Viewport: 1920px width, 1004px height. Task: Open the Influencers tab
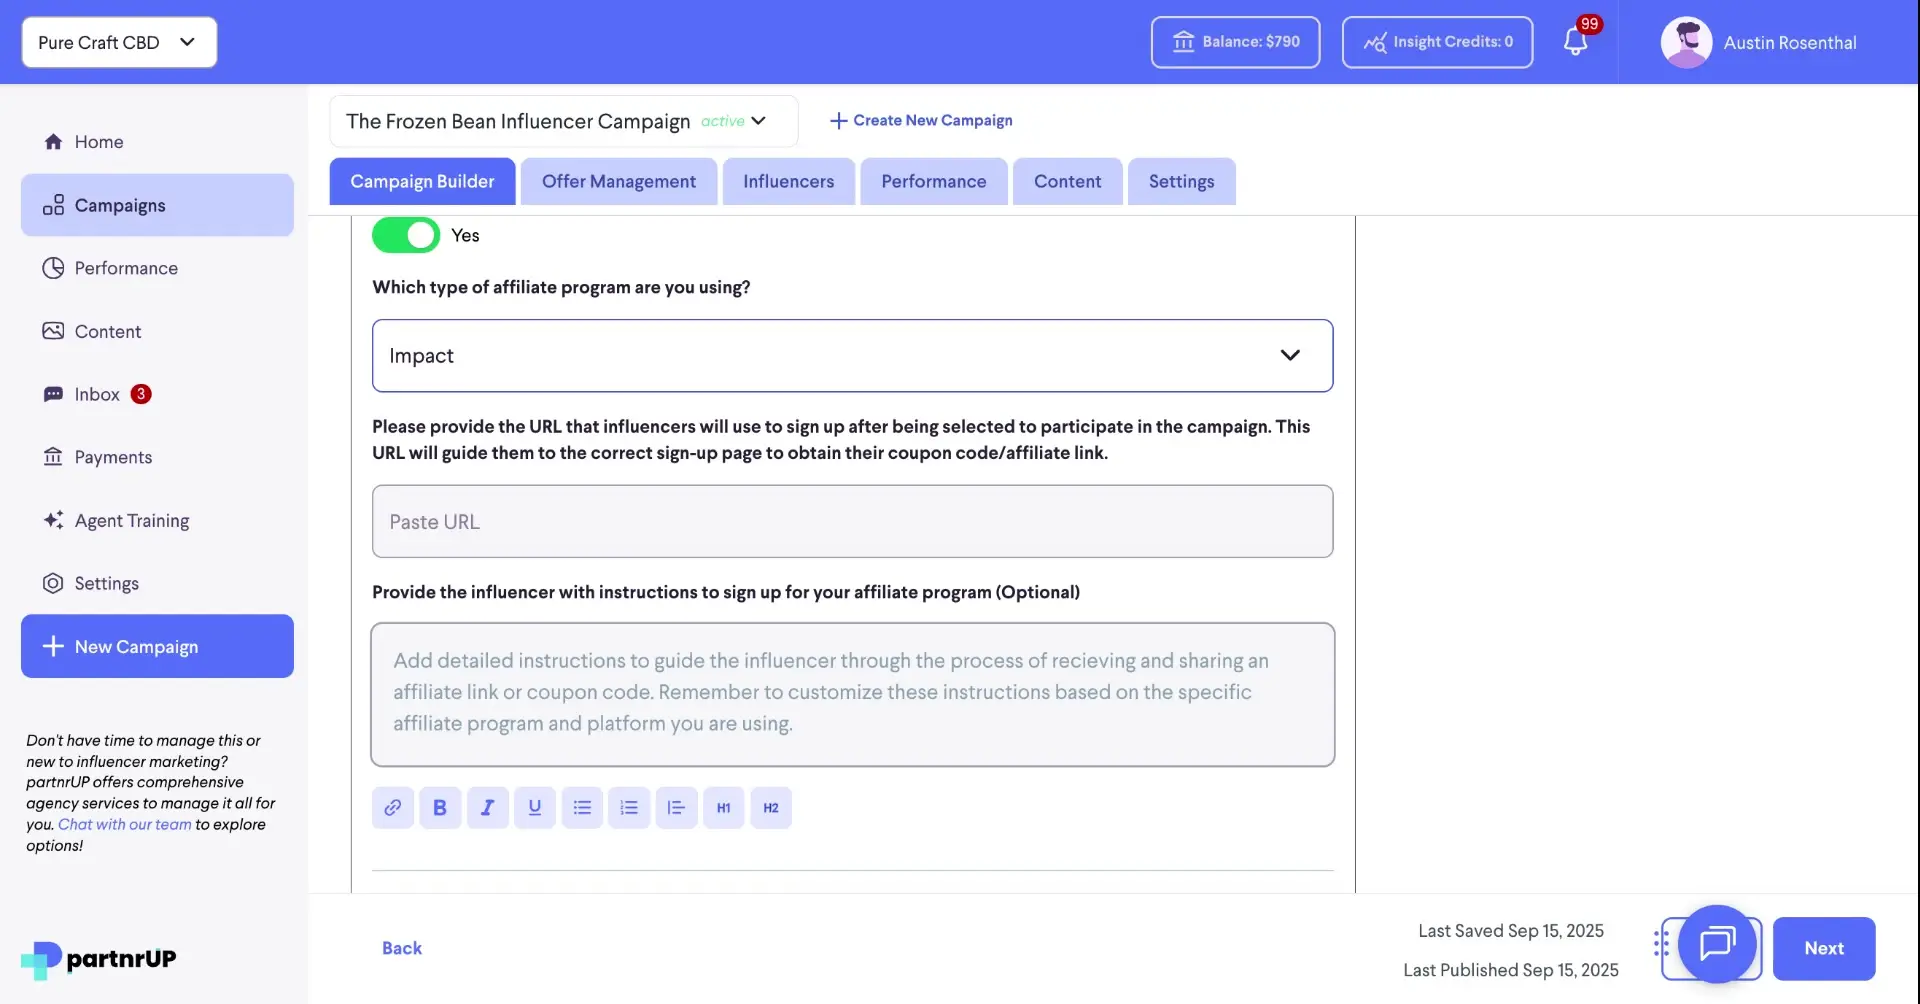[x=789, y=181]
